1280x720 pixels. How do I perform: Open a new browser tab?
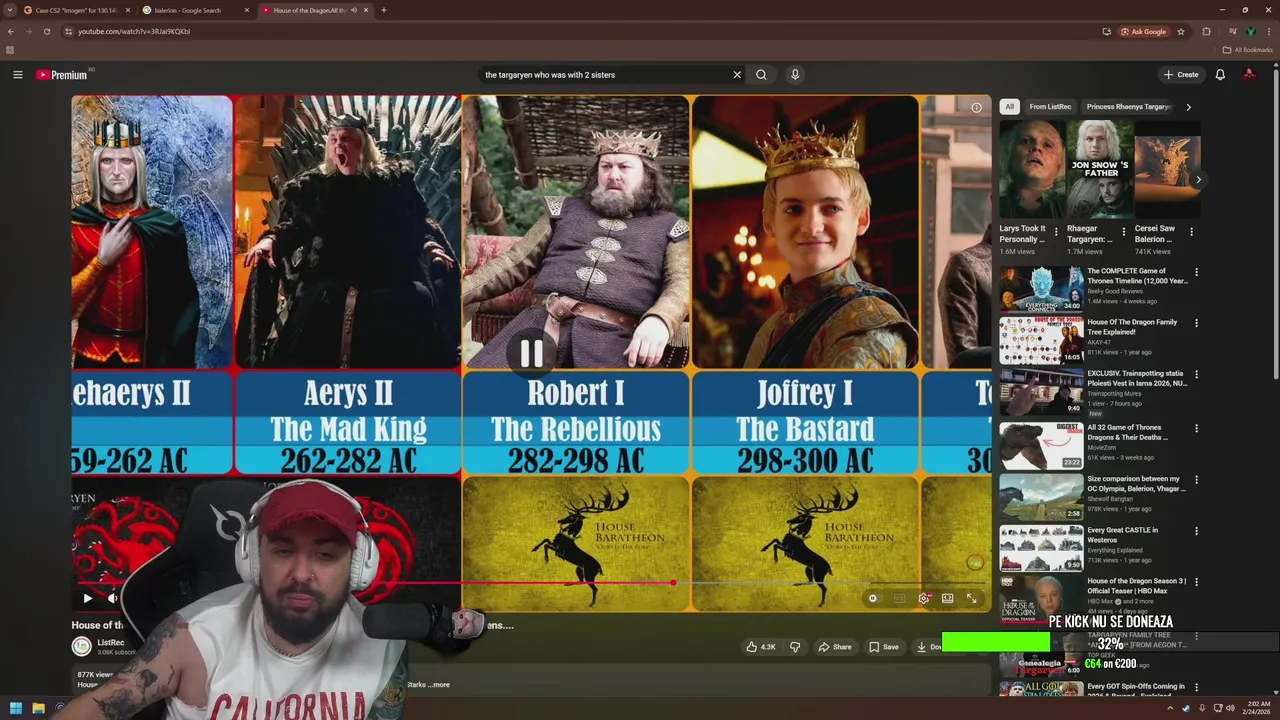click(383, 10)
